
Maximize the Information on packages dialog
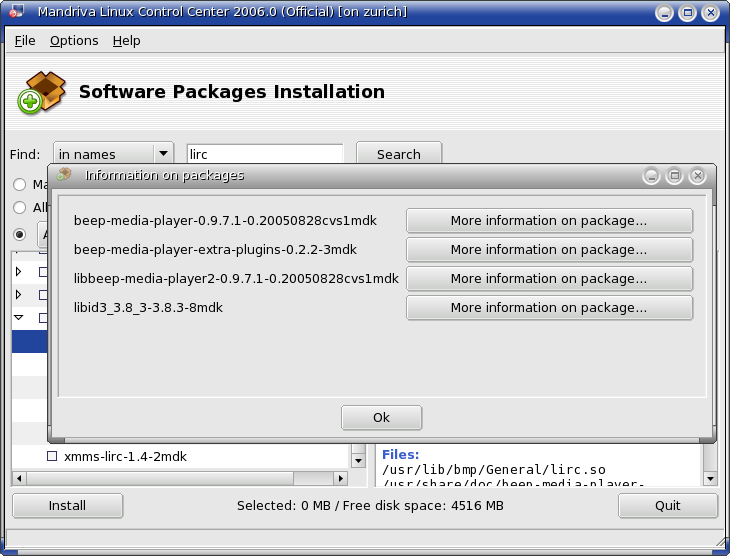tap(674, 176)
